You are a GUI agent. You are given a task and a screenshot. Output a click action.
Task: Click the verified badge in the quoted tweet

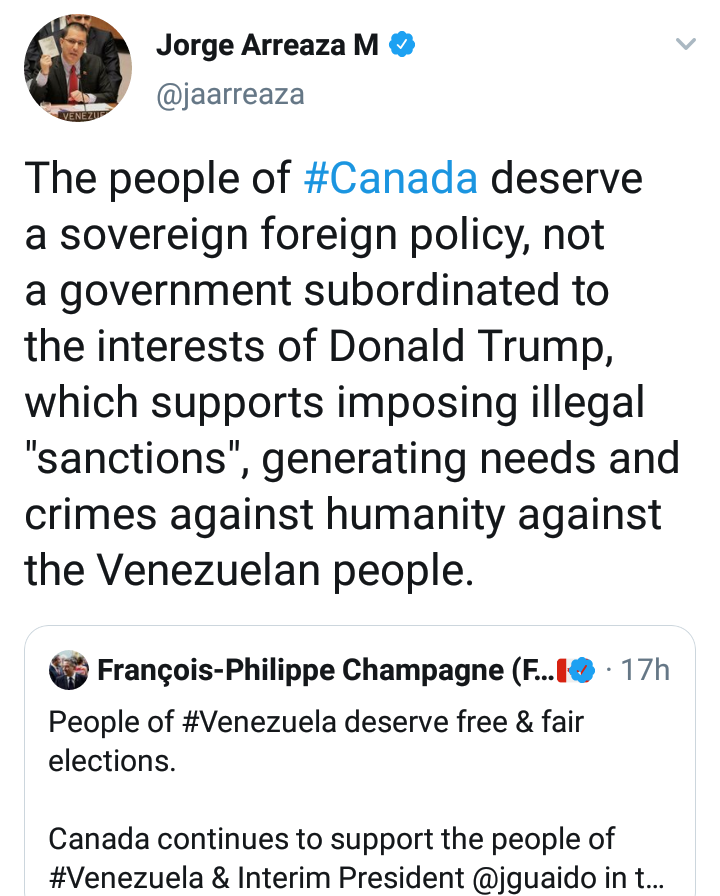[x=583, y=669]
